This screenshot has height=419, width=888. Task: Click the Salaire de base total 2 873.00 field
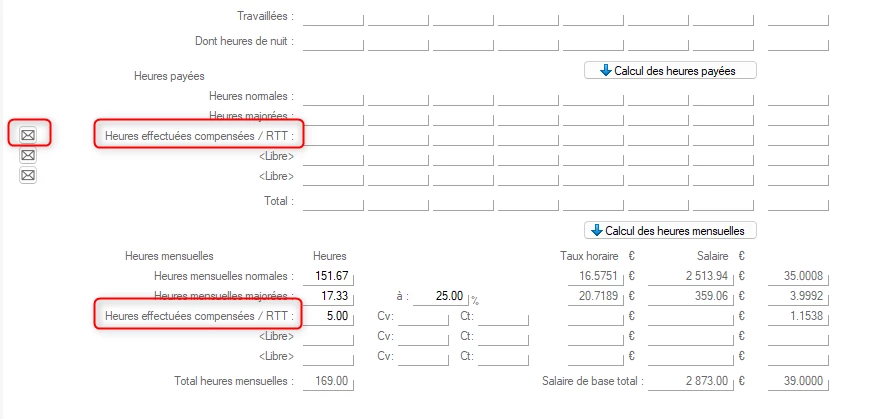tap(691, 381)
